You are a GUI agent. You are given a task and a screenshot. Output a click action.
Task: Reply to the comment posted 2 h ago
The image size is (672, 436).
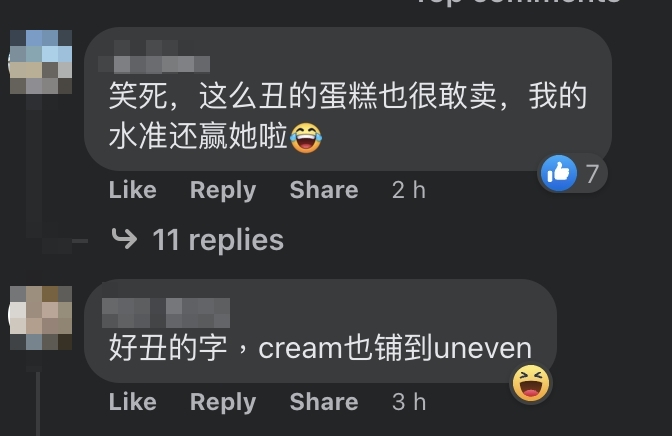point(223,190)
